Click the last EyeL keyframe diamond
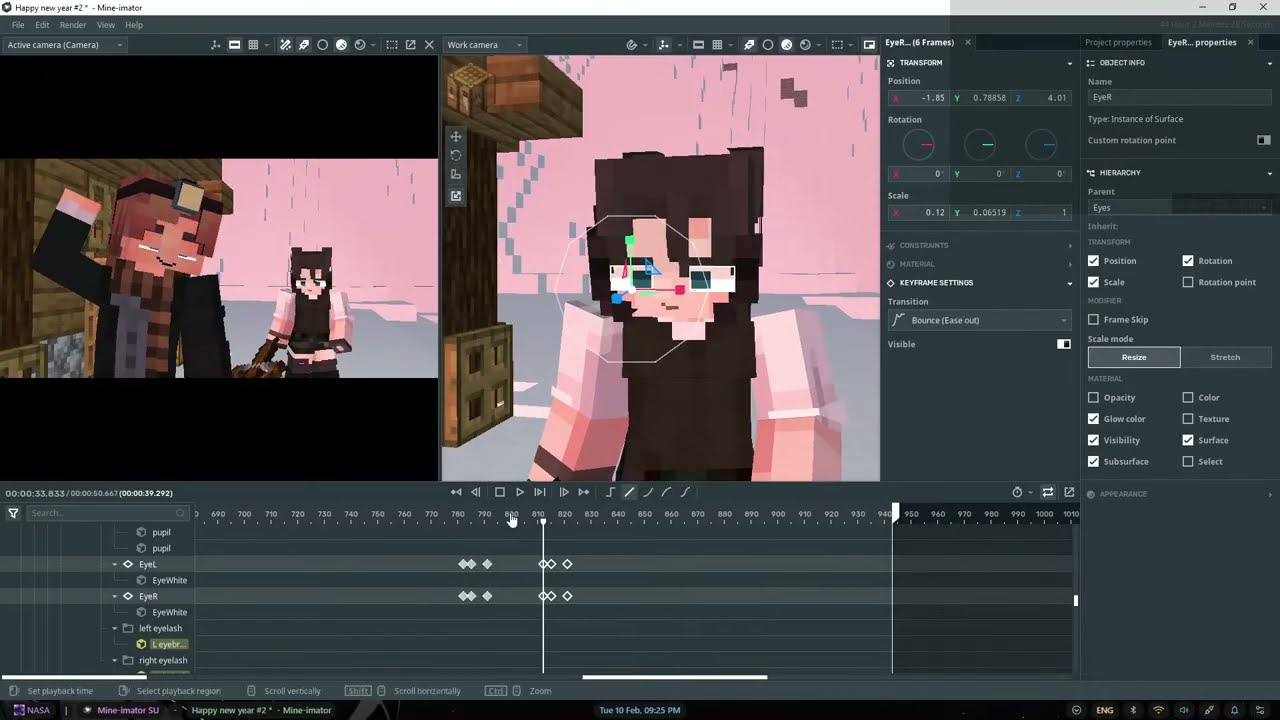Image resolution: width=1280 pixels, height=720 pixels. coord(567,564)
